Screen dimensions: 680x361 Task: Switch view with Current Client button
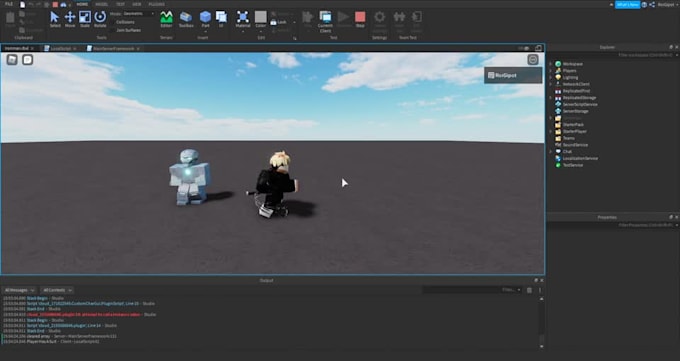[x=325, y=22]
